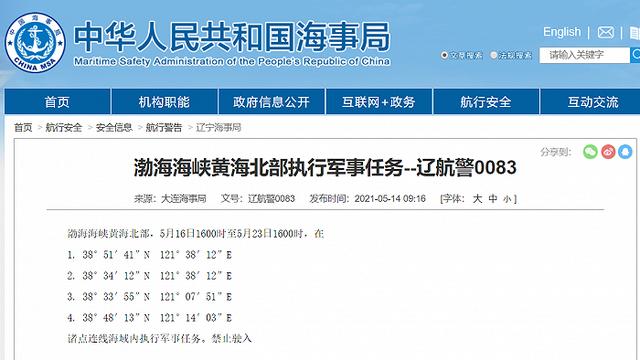Click the China MSA anchor logo
The height and width of the screenshot is (360, 640).
click(35, 42)
